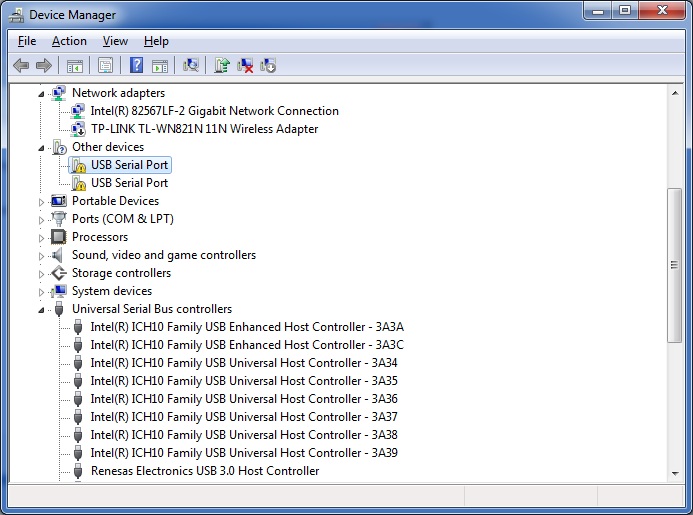
Task: Click the Network adapters category icon
Action: [58, 93]
